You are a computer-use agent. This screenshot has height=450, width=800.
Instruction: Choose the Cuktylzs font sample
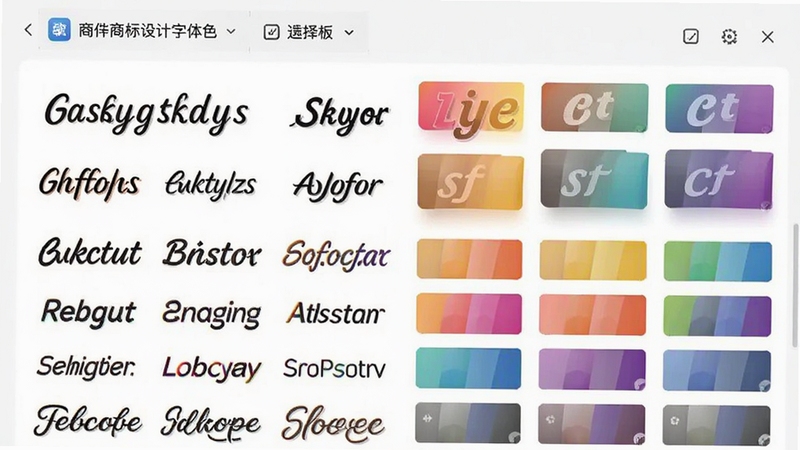tap(210, 185)
